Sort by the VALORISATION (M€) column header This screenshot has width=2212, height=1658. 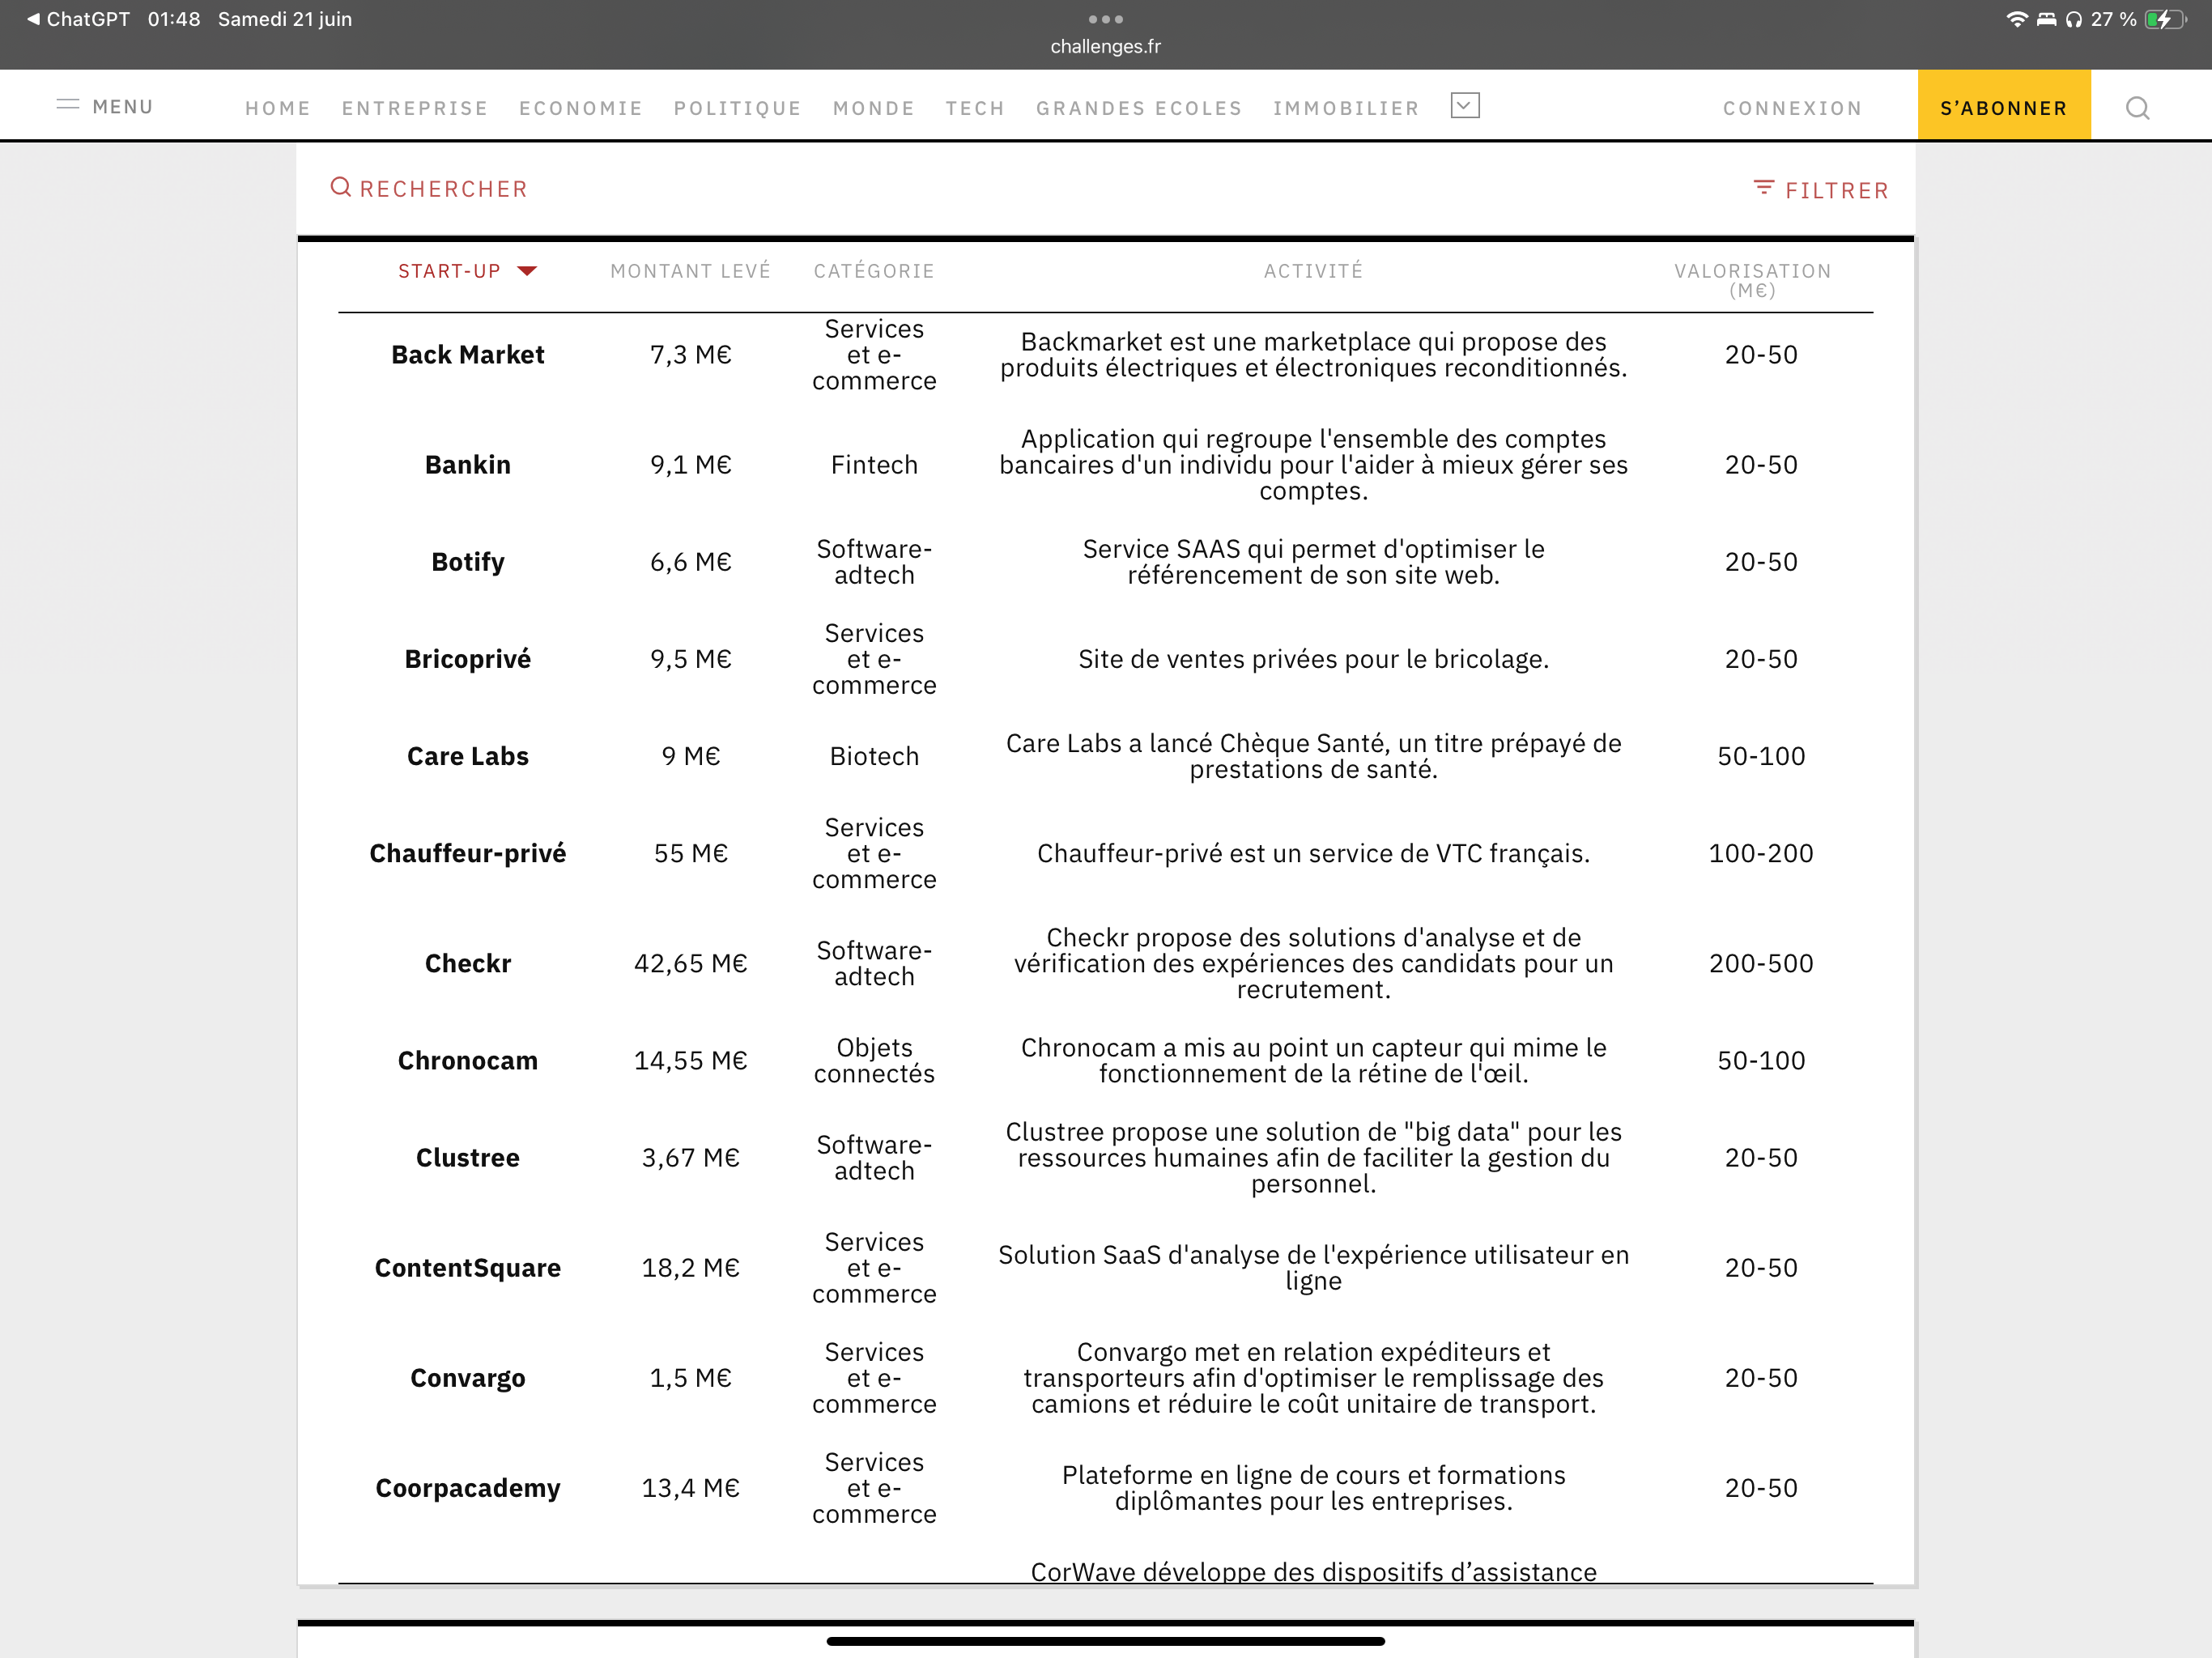1753,281
